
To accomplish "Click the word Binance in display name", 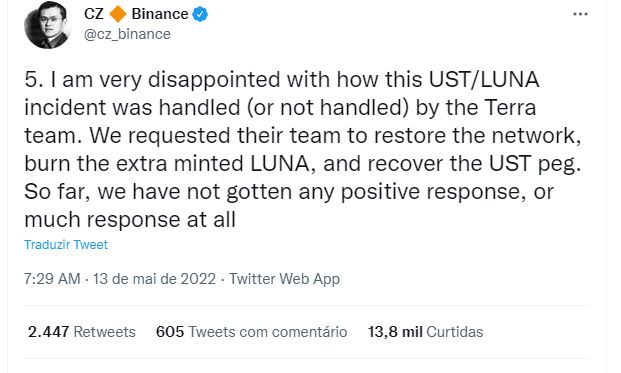I will [160, 14].
